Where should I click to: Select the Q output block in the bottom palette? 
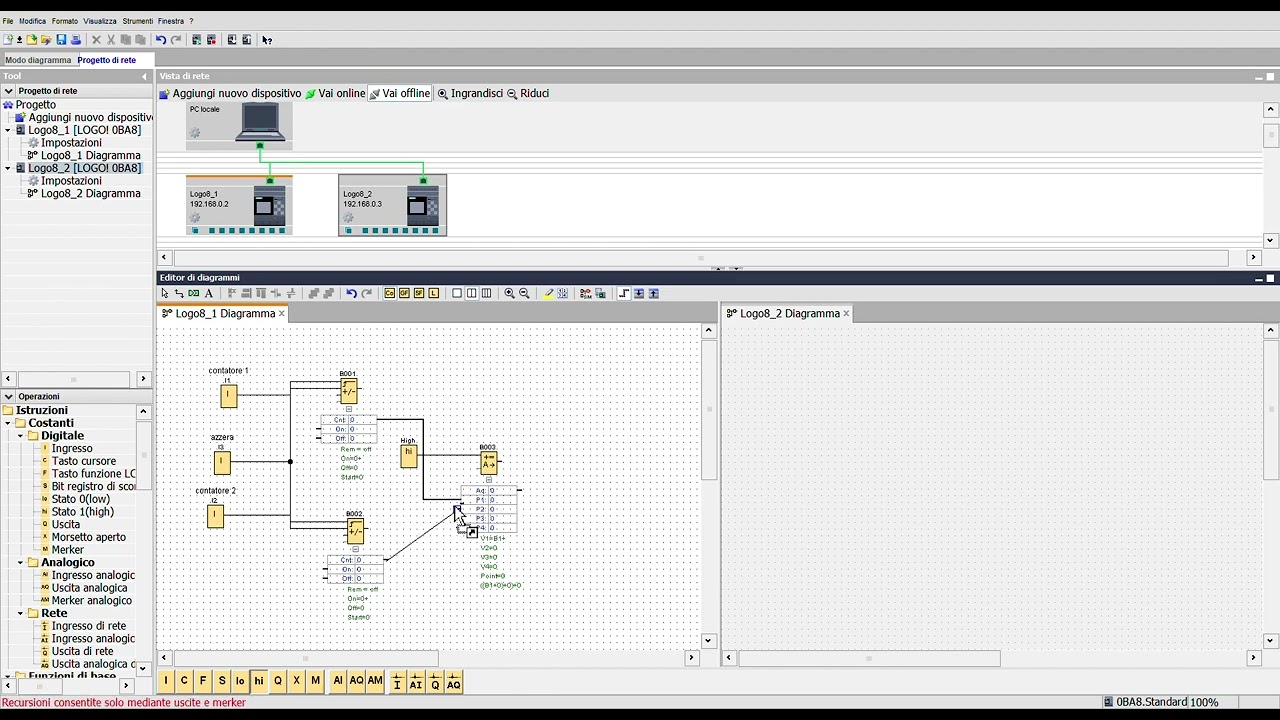pos(278,681)
